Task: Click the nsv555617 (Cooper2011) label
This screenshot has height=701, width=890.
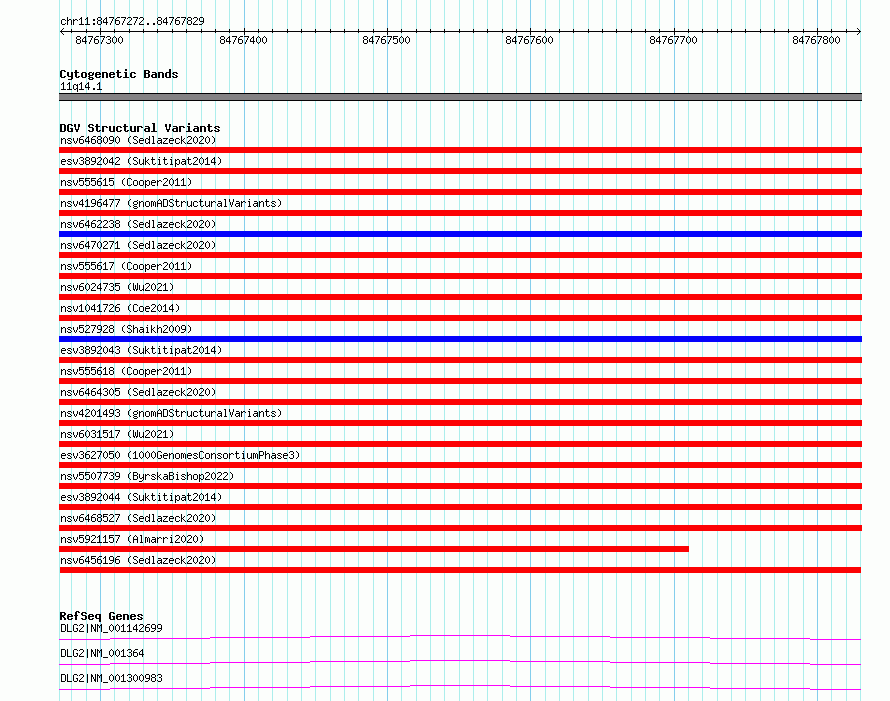Action: 126,266
